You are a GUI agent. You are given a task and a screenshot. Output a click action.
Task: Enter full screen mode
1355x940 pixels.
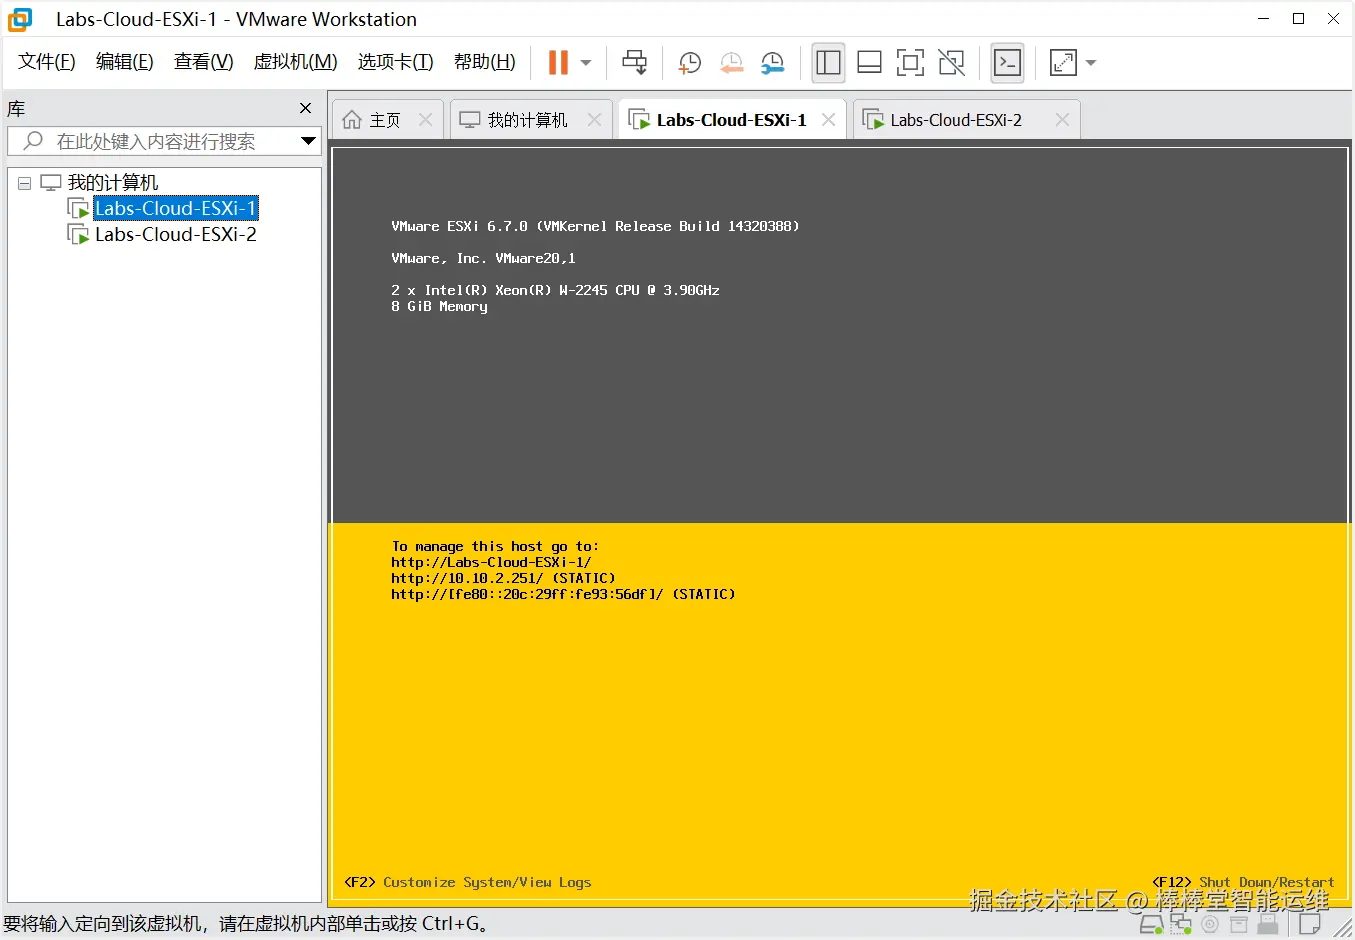pyautogui.click(x=910, y=62)
